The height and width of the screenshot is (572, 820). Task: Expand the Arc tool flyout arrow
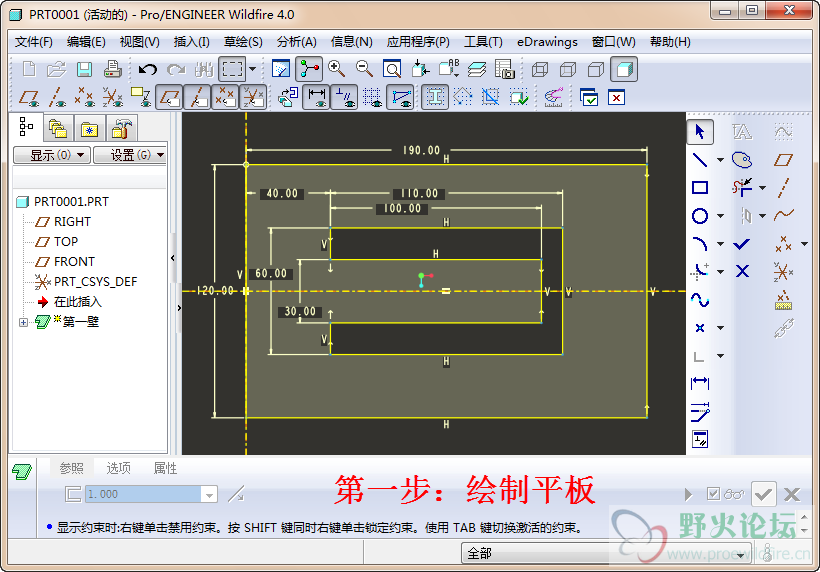coord(720,244)
